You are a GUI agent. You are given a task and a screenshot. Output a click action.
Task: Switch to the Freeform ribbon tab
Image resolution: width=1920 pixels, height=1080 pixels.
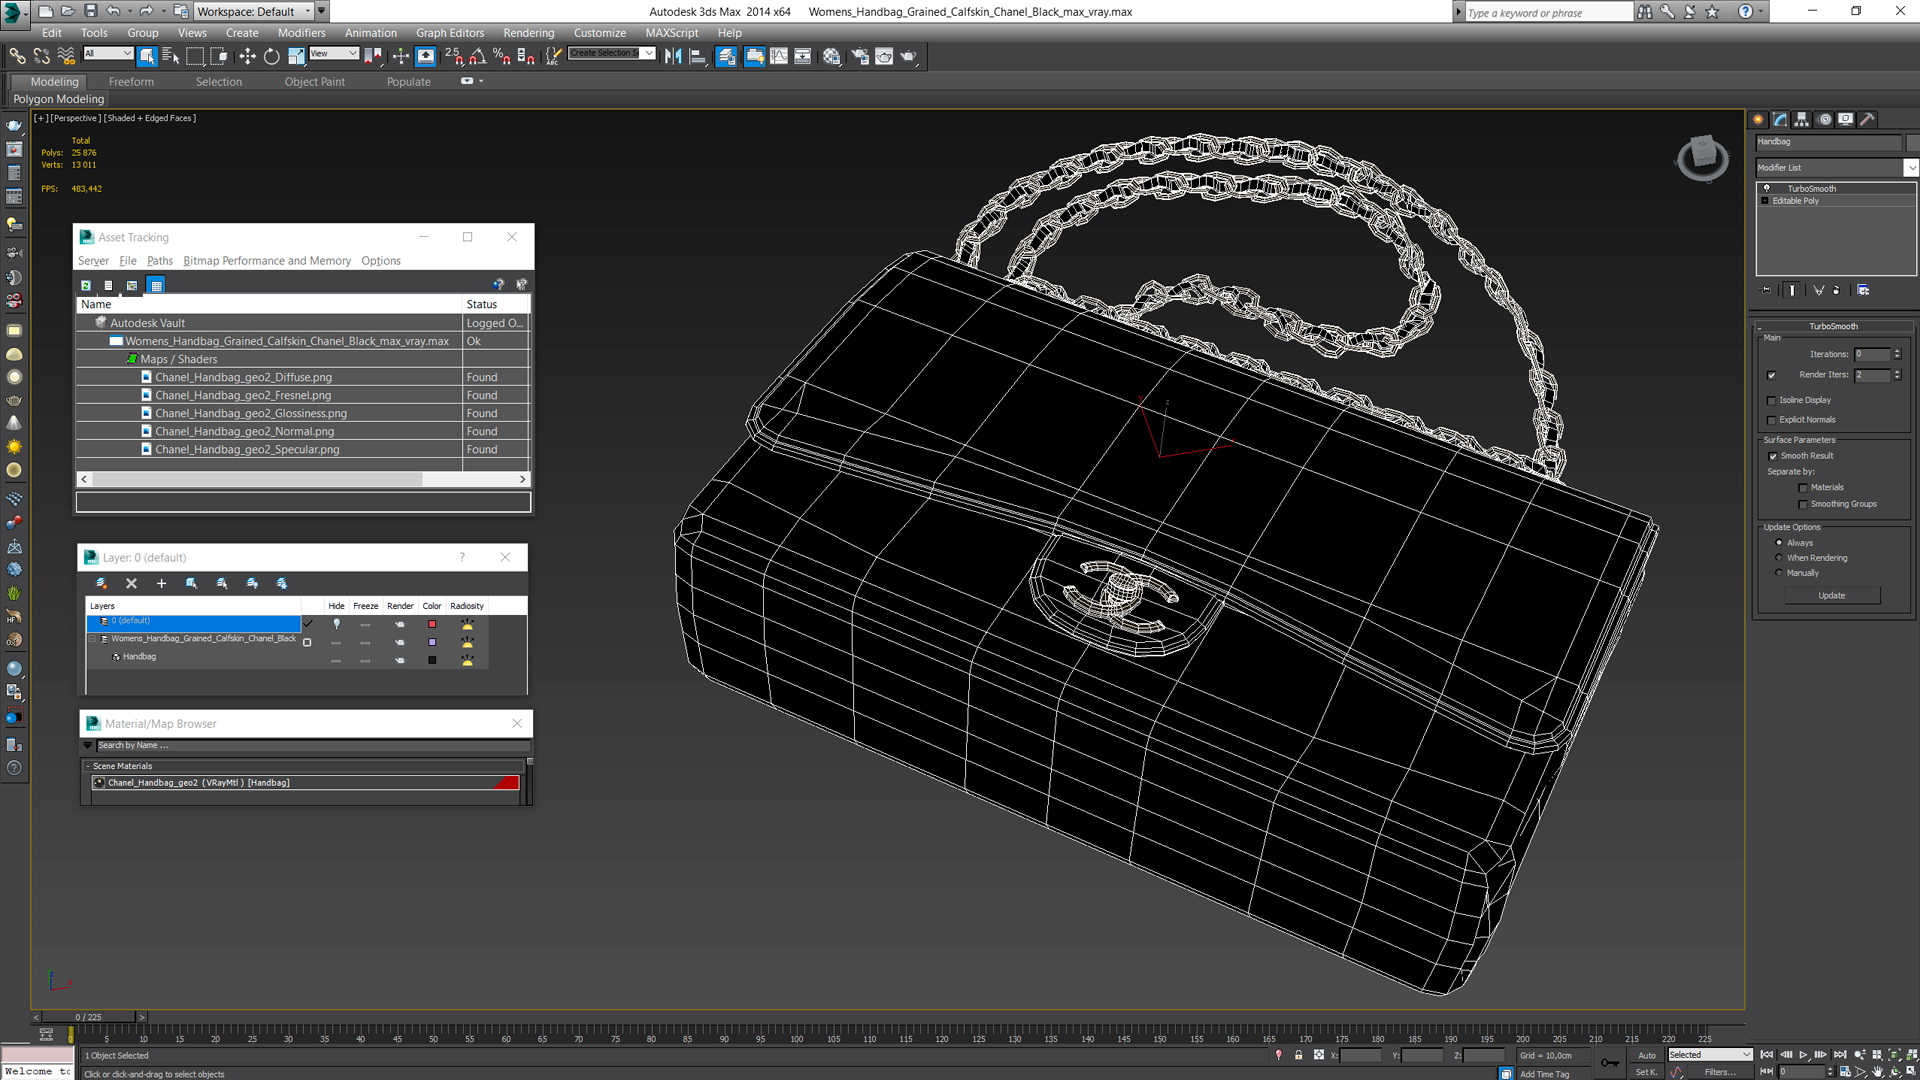click(131, 82)
